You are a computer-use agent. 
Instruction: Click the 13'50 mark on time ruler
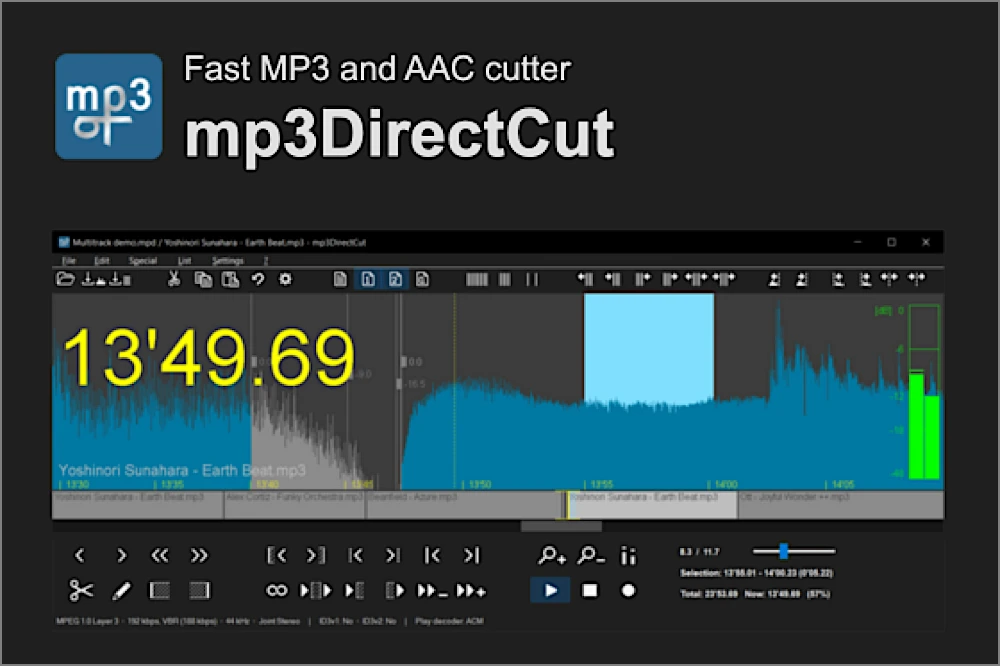[479, 484]
